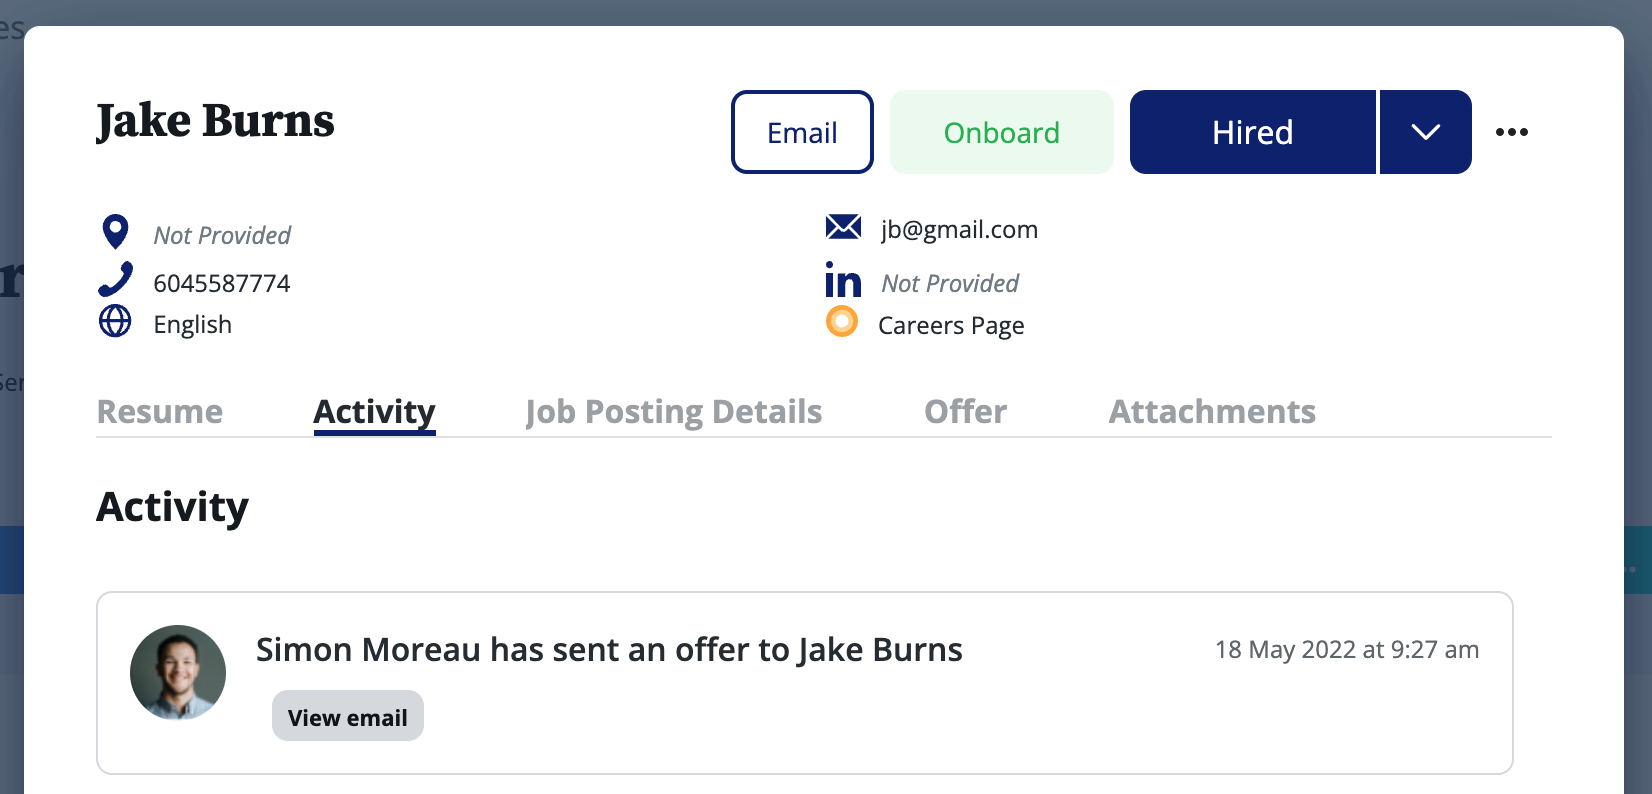Open the Job Posting Details tab
The image size is (1652, 794).
(x=673, y=412)
